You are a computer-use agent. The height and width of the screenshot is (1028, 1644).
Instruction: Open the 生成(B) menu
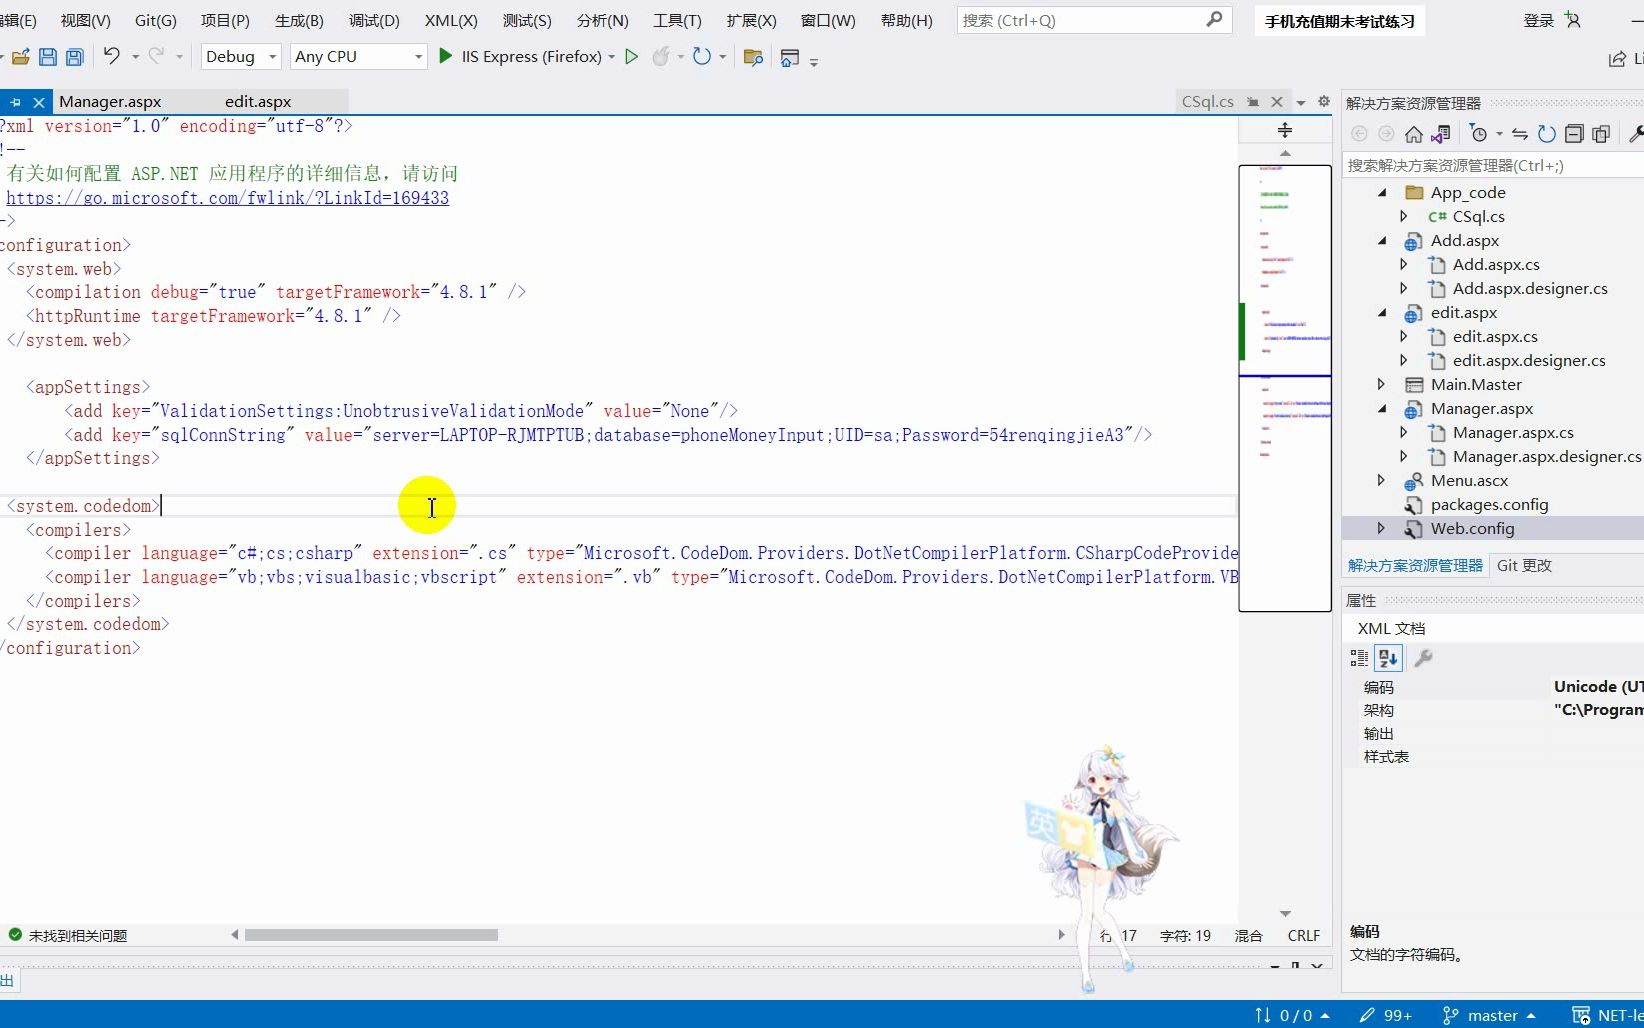(299, 20)
